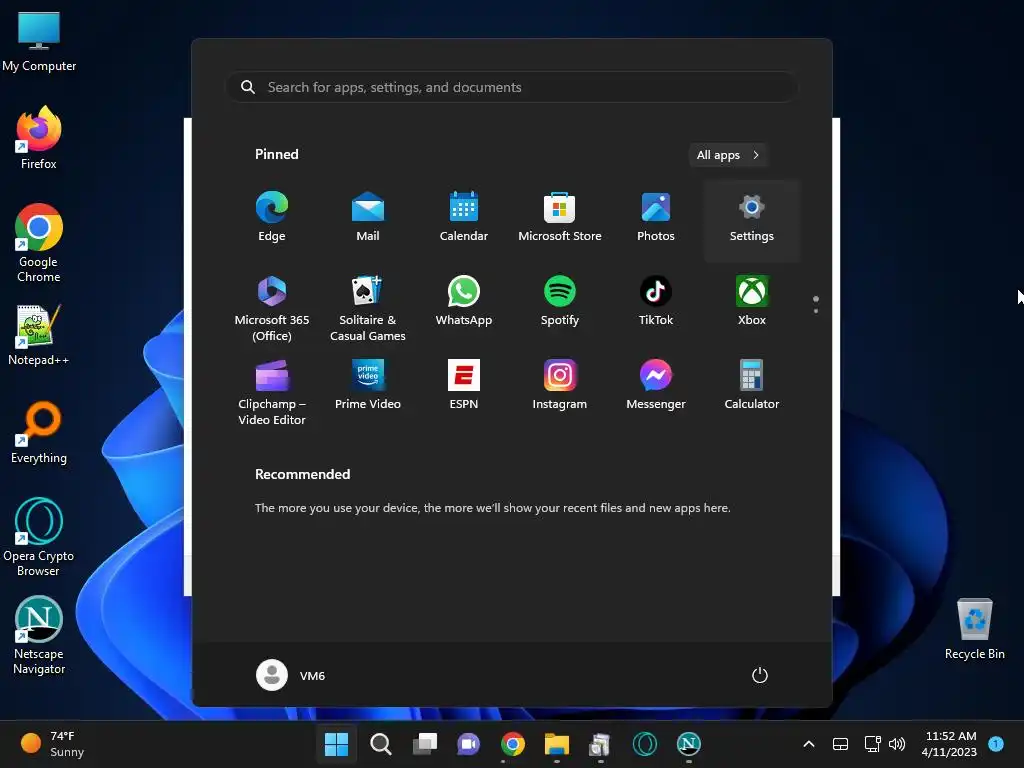Select the Everything desktop shortcut
The height and width of the screenshot is (768, 1024).
(x=39, y=433)
